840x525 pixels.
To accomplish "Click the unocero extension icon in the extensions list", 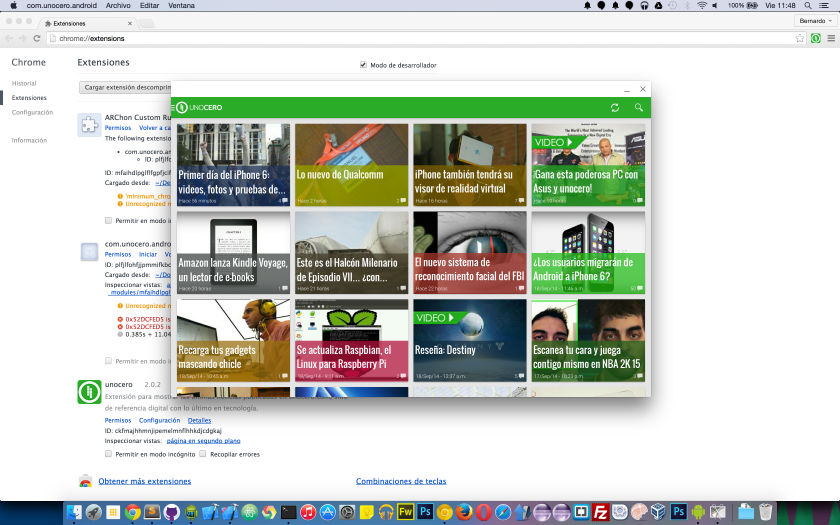I will 89,392.
